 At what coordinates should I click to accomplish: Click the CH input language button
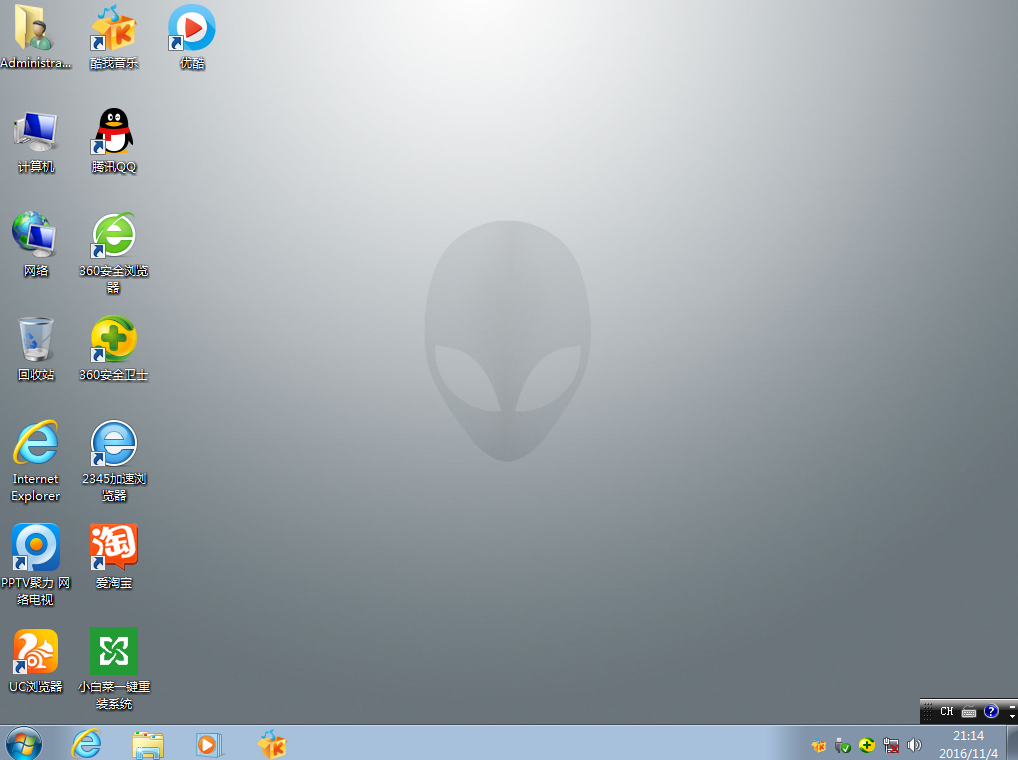click(947, 711)
